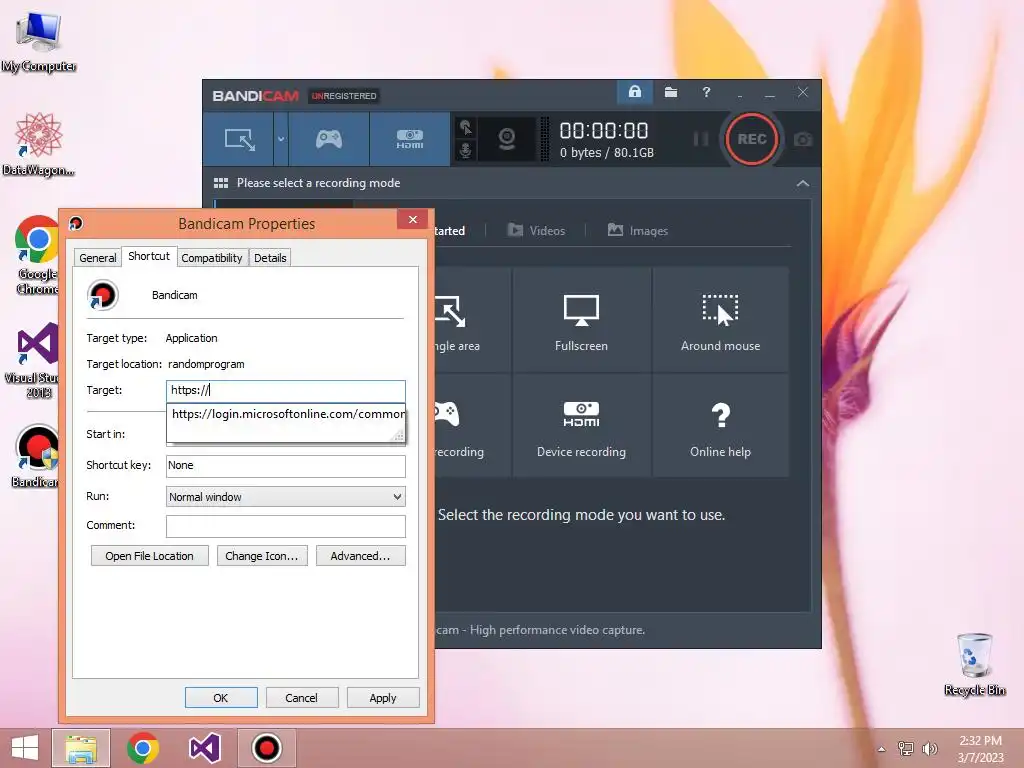The width and height of the screenshot is (1024, 768).
Task: Open Chrome from the taskbar
Action: pos(143,748)
